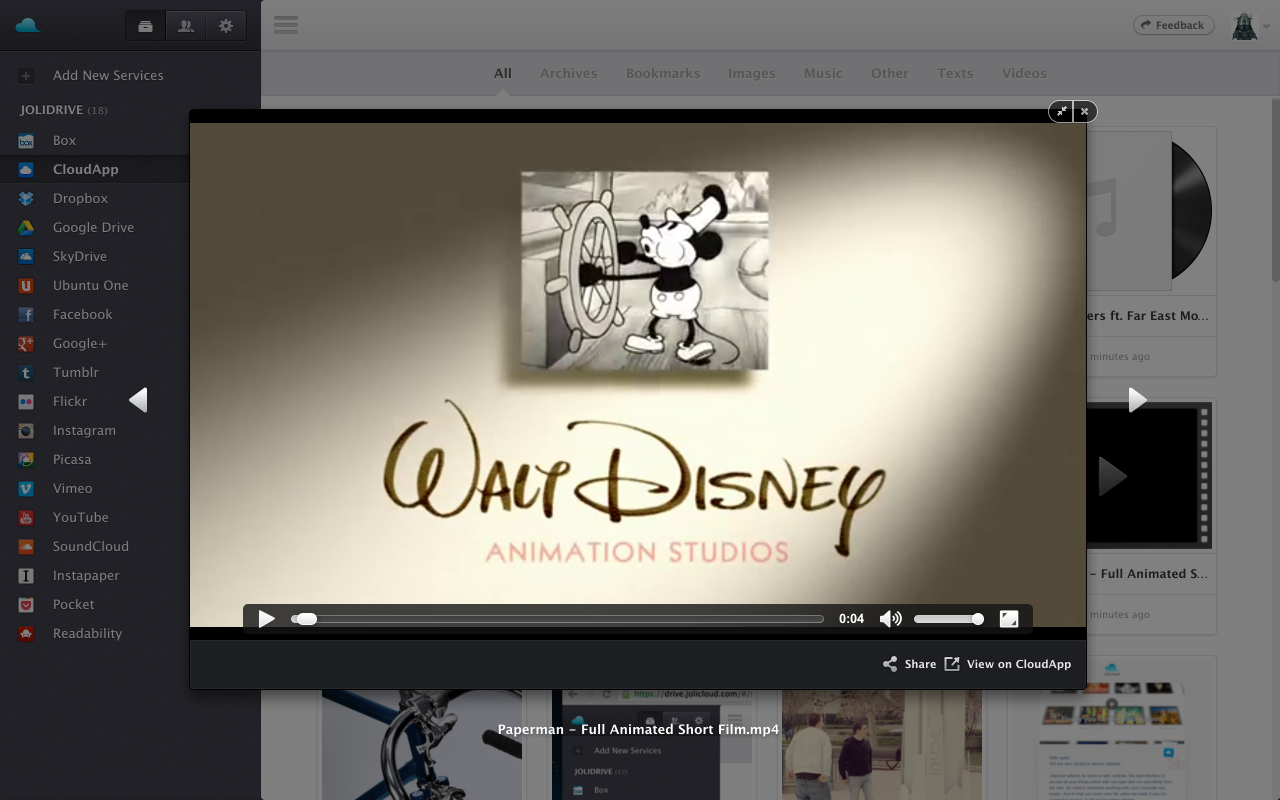Select the SkyDrive service icon
Screen dimensions: 1280x800
click(x=27, y=257)
